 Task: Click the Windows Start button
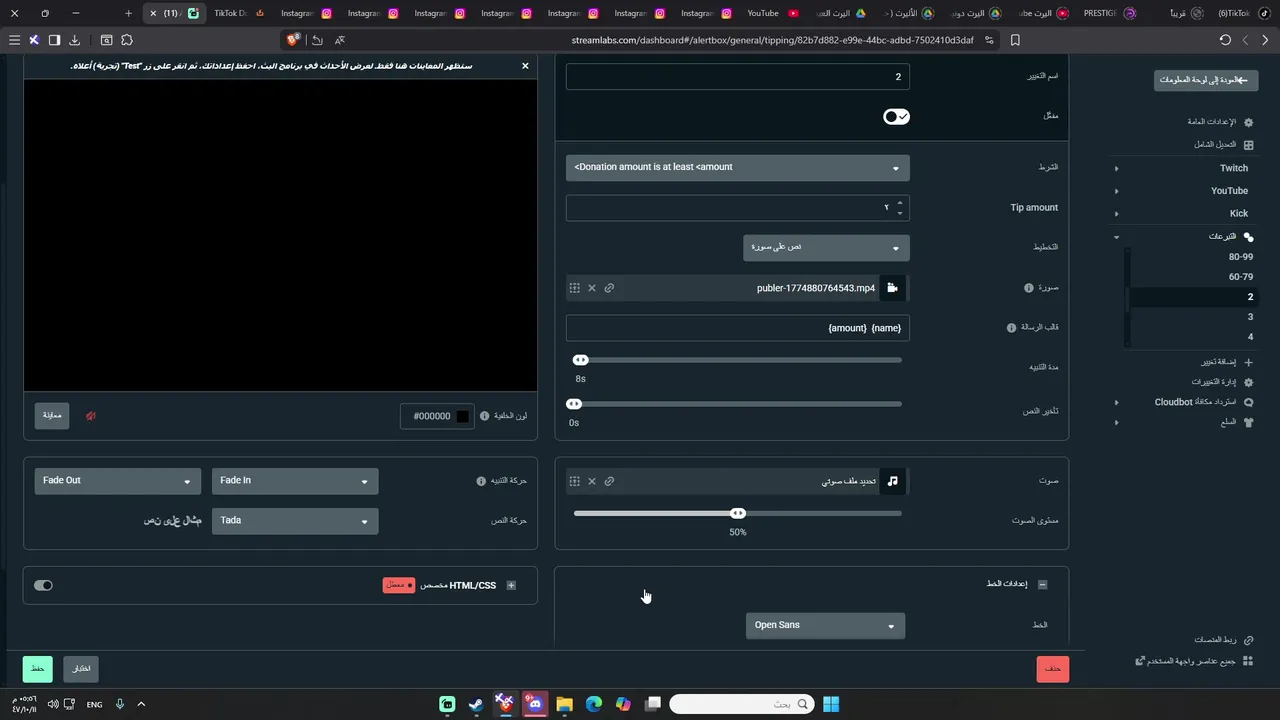click(x=831, y=704)
